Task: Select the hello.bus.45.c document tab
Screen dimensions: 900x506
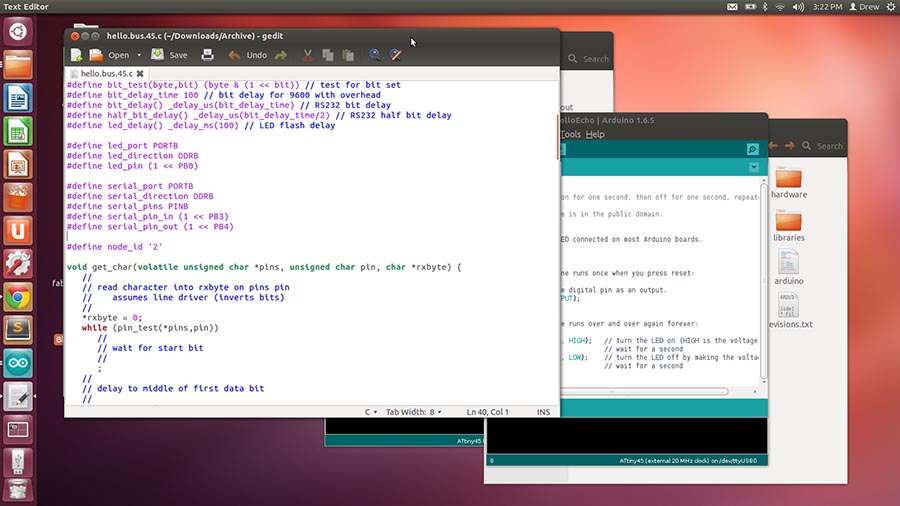Action: pyautogui.click(x=106, y=73)
